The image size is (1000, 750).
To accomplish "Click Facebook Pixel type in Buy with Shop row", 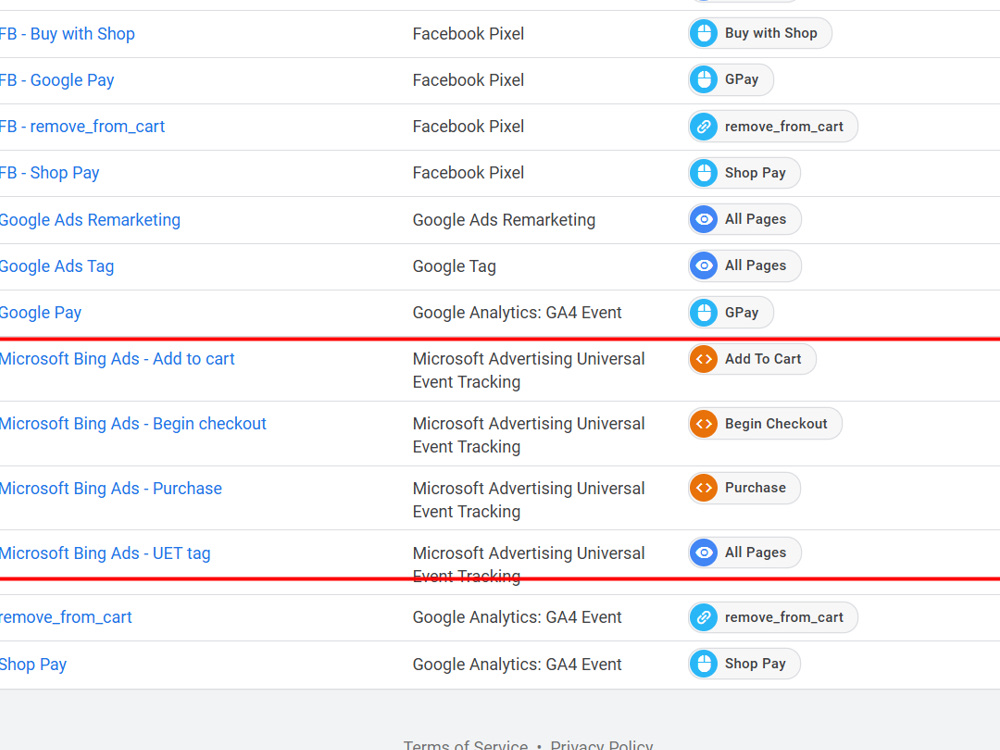I will click(x=468, y=34).
